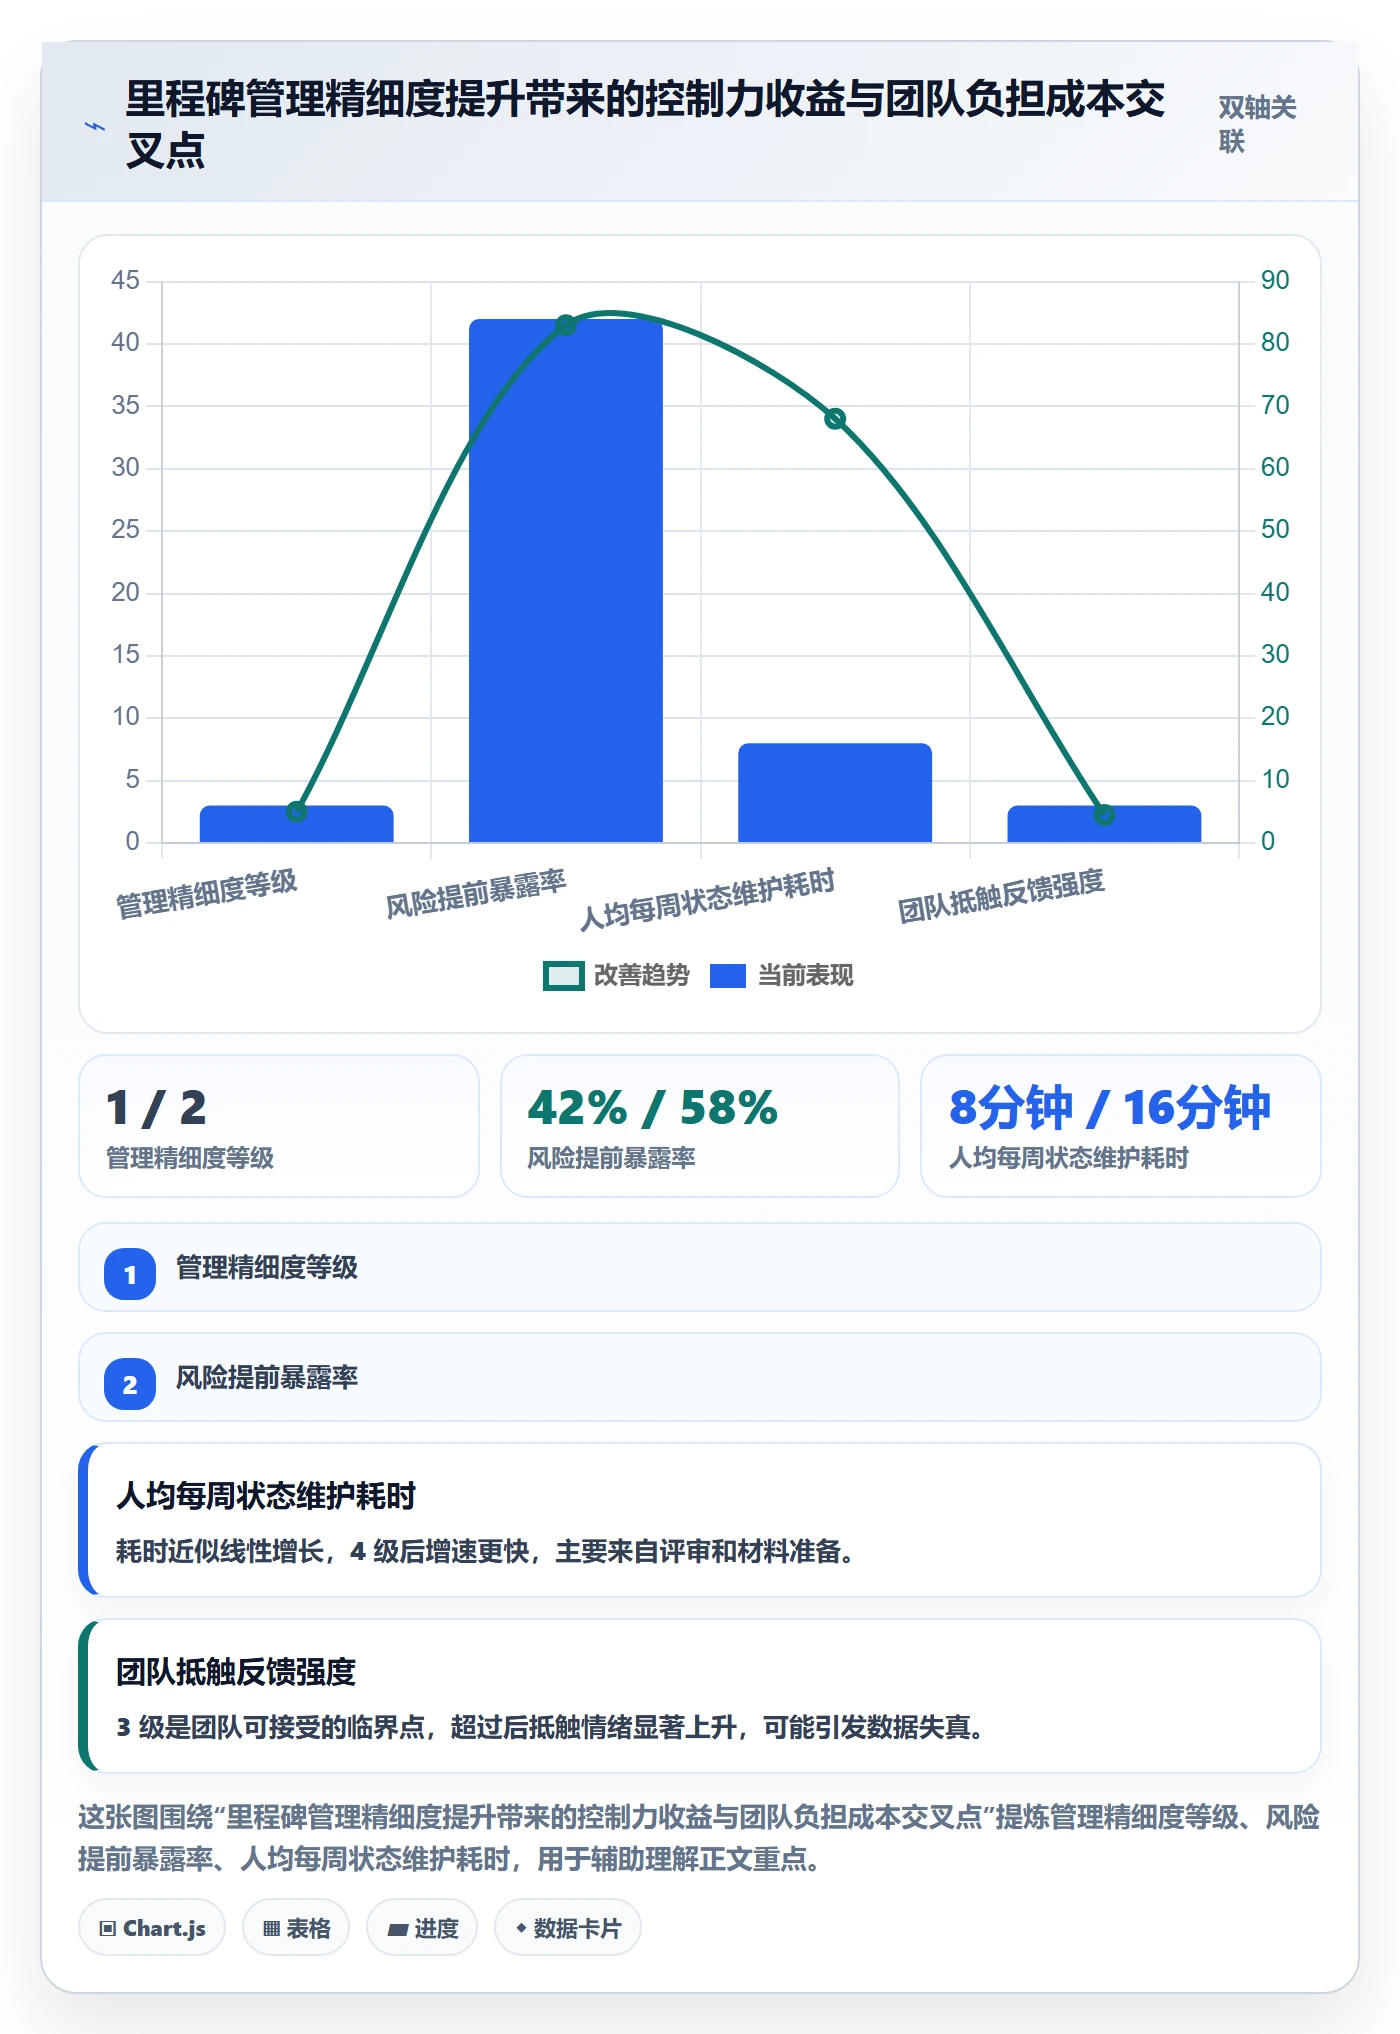Toggle the 当前表现 legend swatch
Viewport: 1400px width, 2034px height.
click(727, 975)
